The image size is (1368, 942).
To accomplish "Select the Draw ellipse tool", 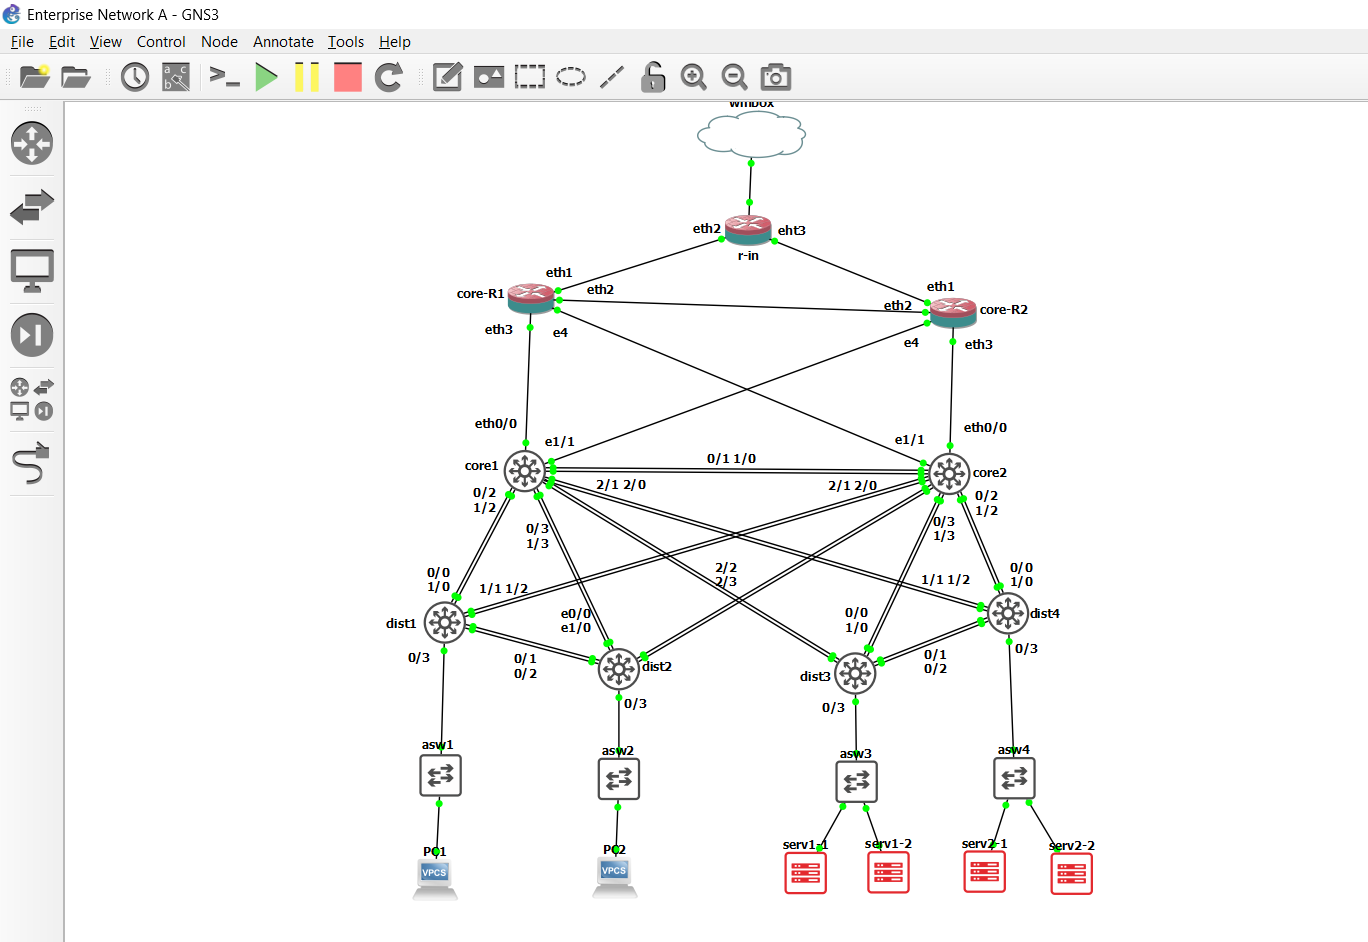I will tap(571, 77).
